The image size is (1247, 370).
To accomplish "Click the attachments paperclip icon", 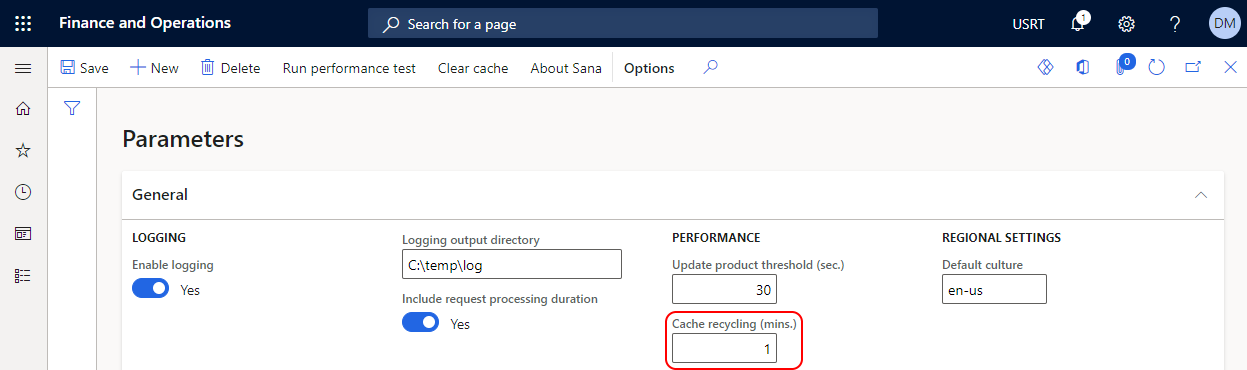I will click(1121, 67).
